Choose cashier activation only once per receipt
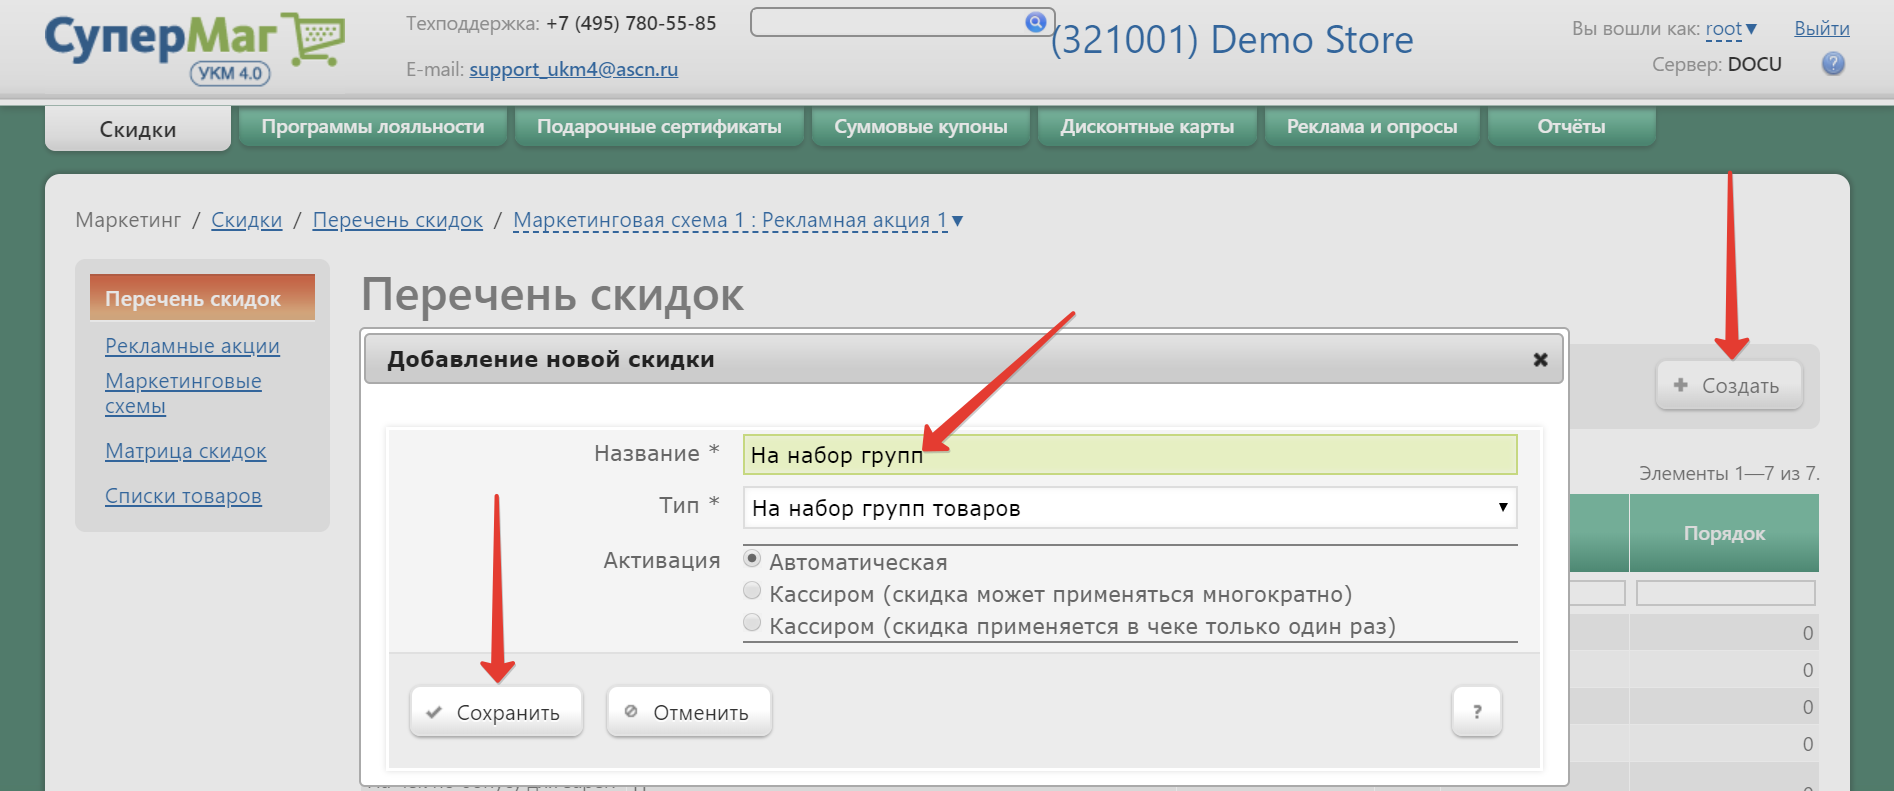 pos(752,624)
